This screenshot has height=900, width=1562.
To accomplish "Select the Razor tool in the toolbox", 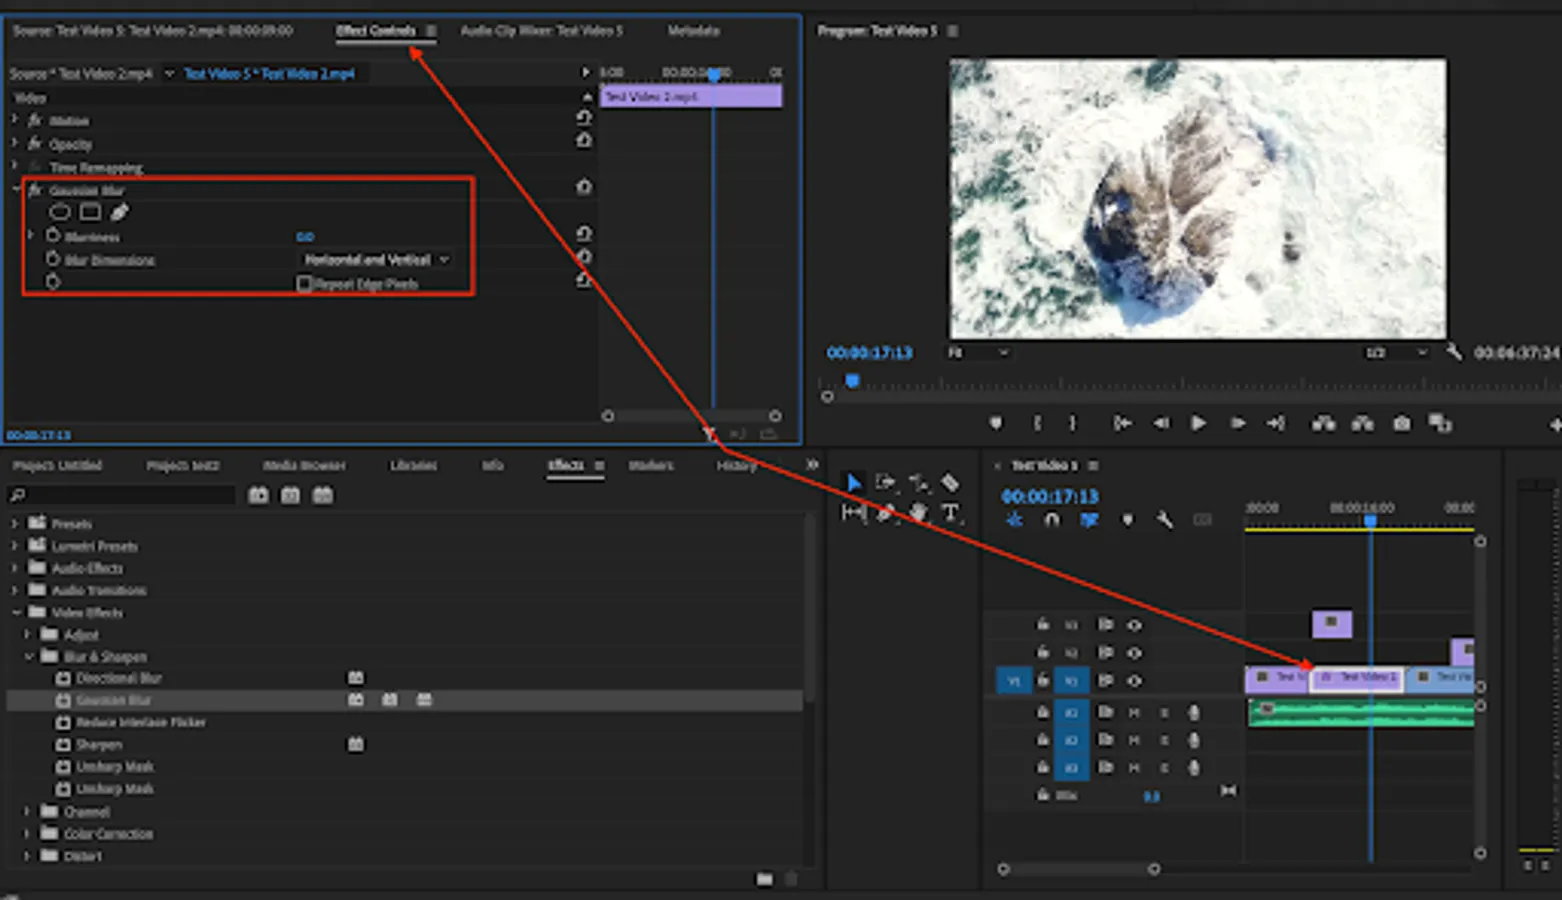I will coord(950,483).
